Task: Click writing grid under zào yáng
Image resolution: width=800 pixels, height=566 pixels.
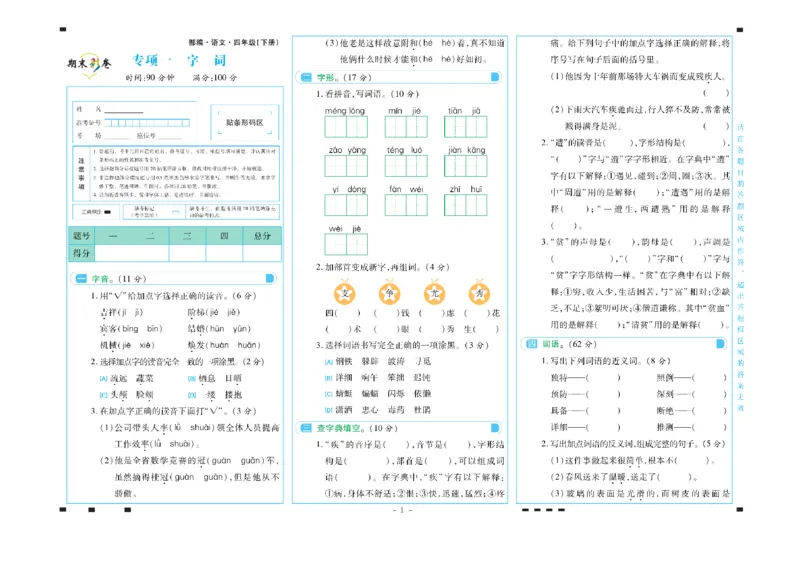Action: tap(346, 166)
